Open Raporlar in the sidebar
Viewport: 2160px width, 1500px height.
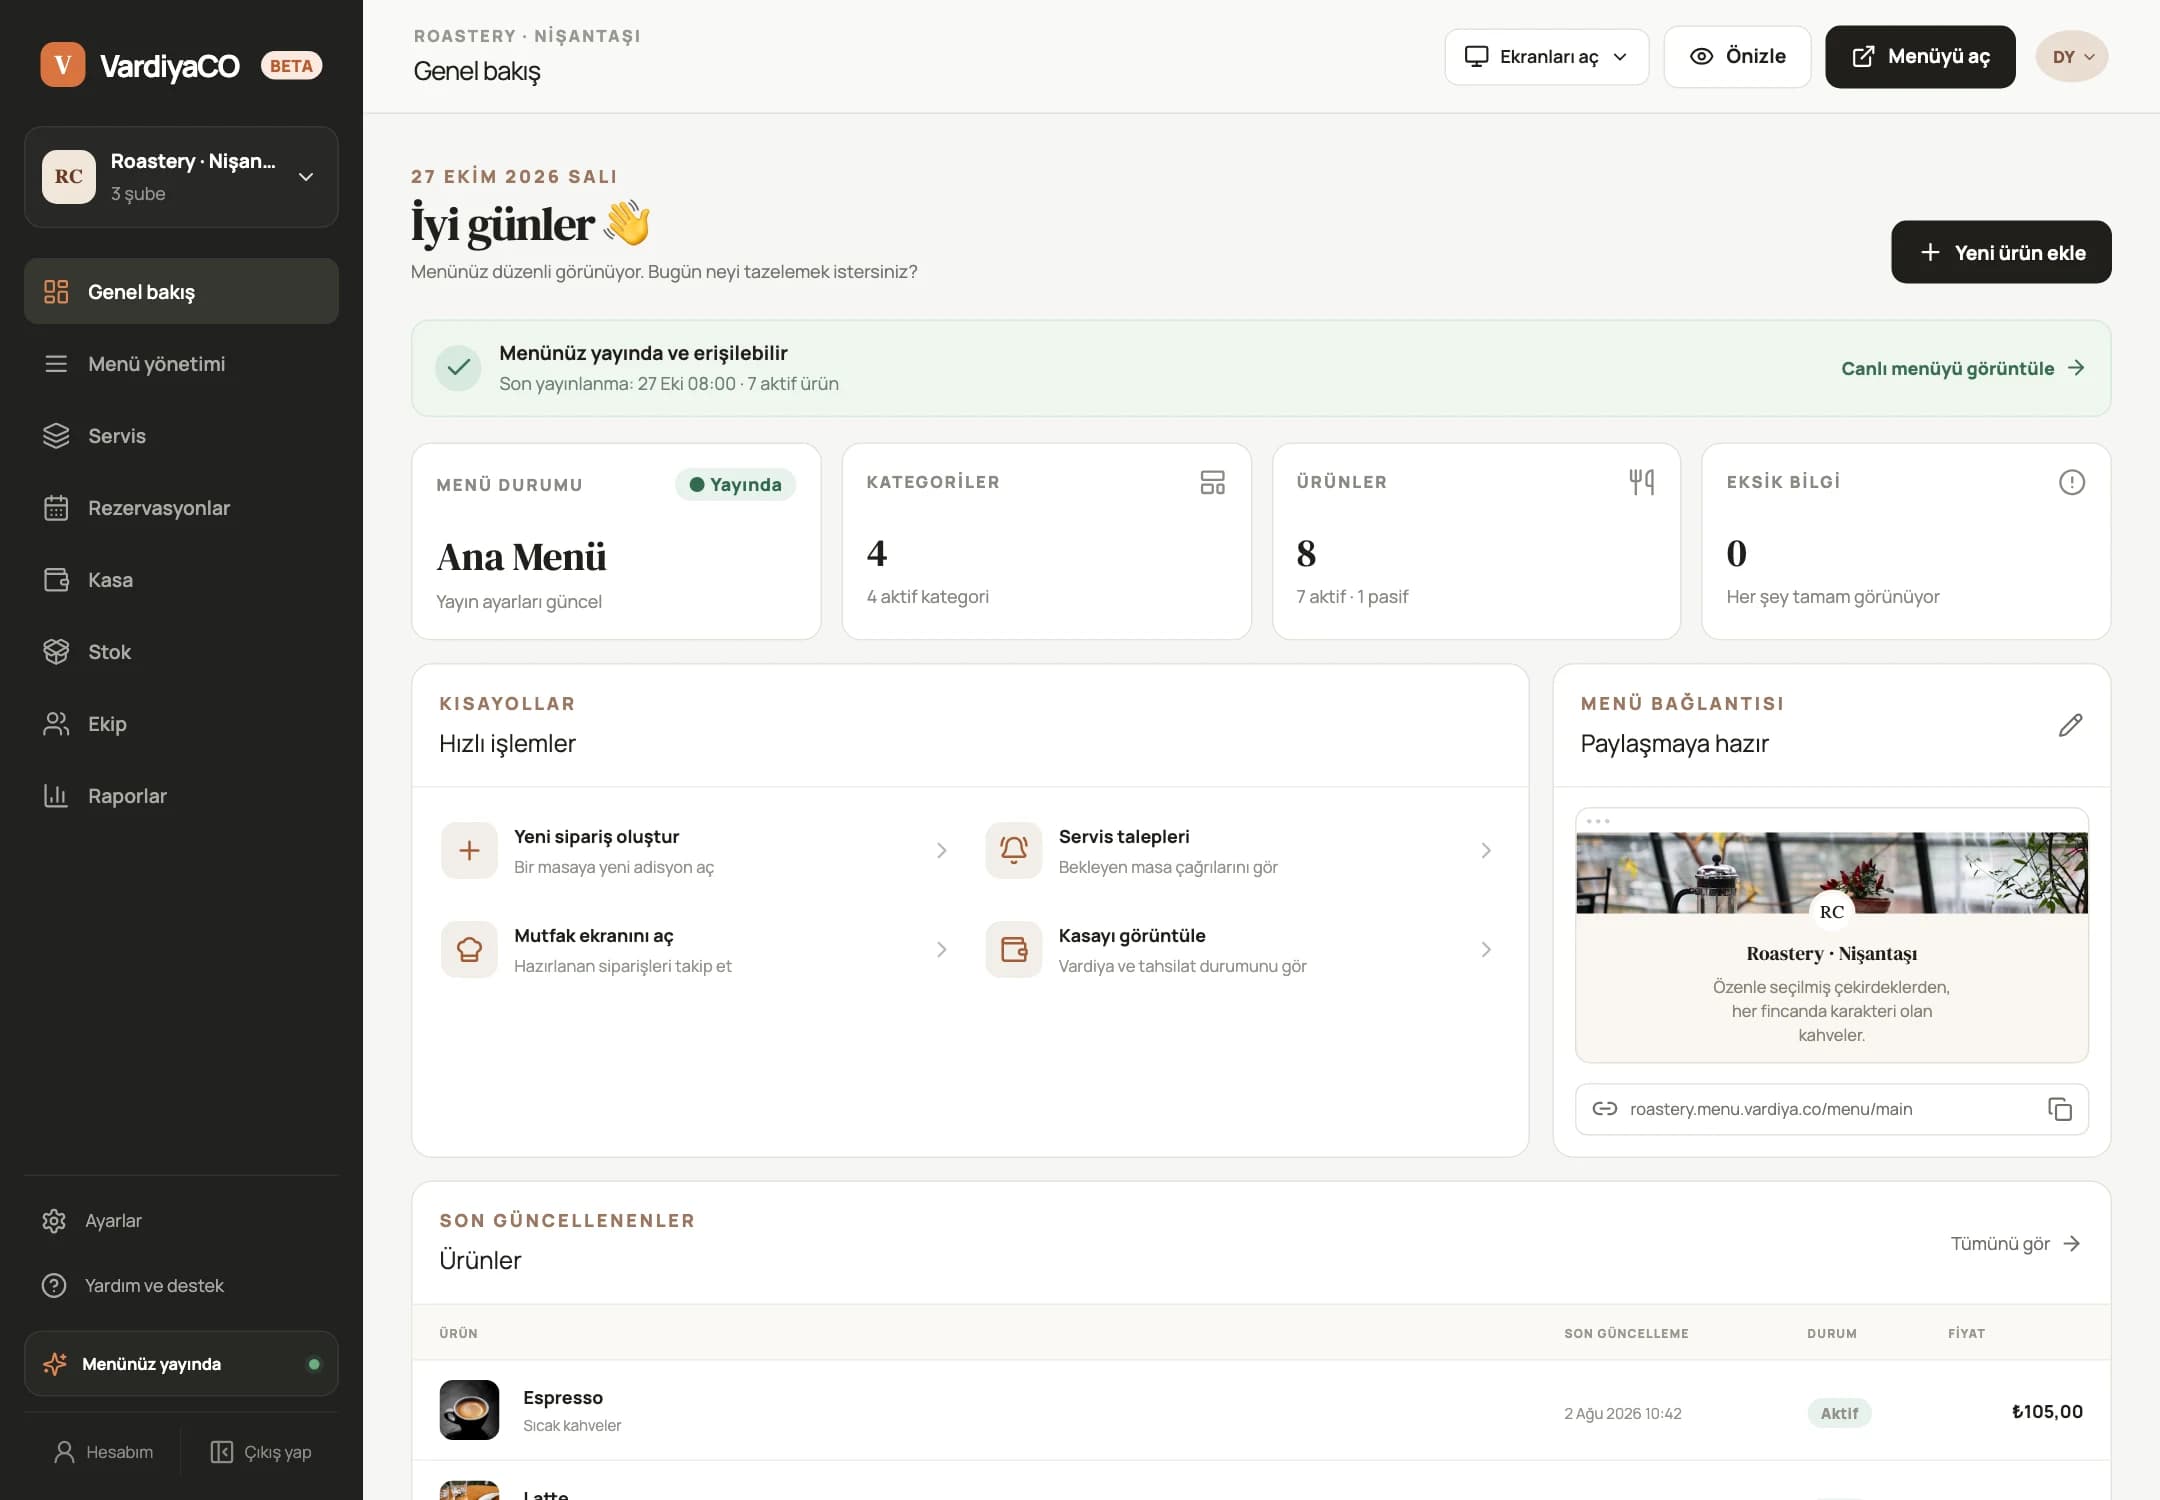click(x=181, y=796)
